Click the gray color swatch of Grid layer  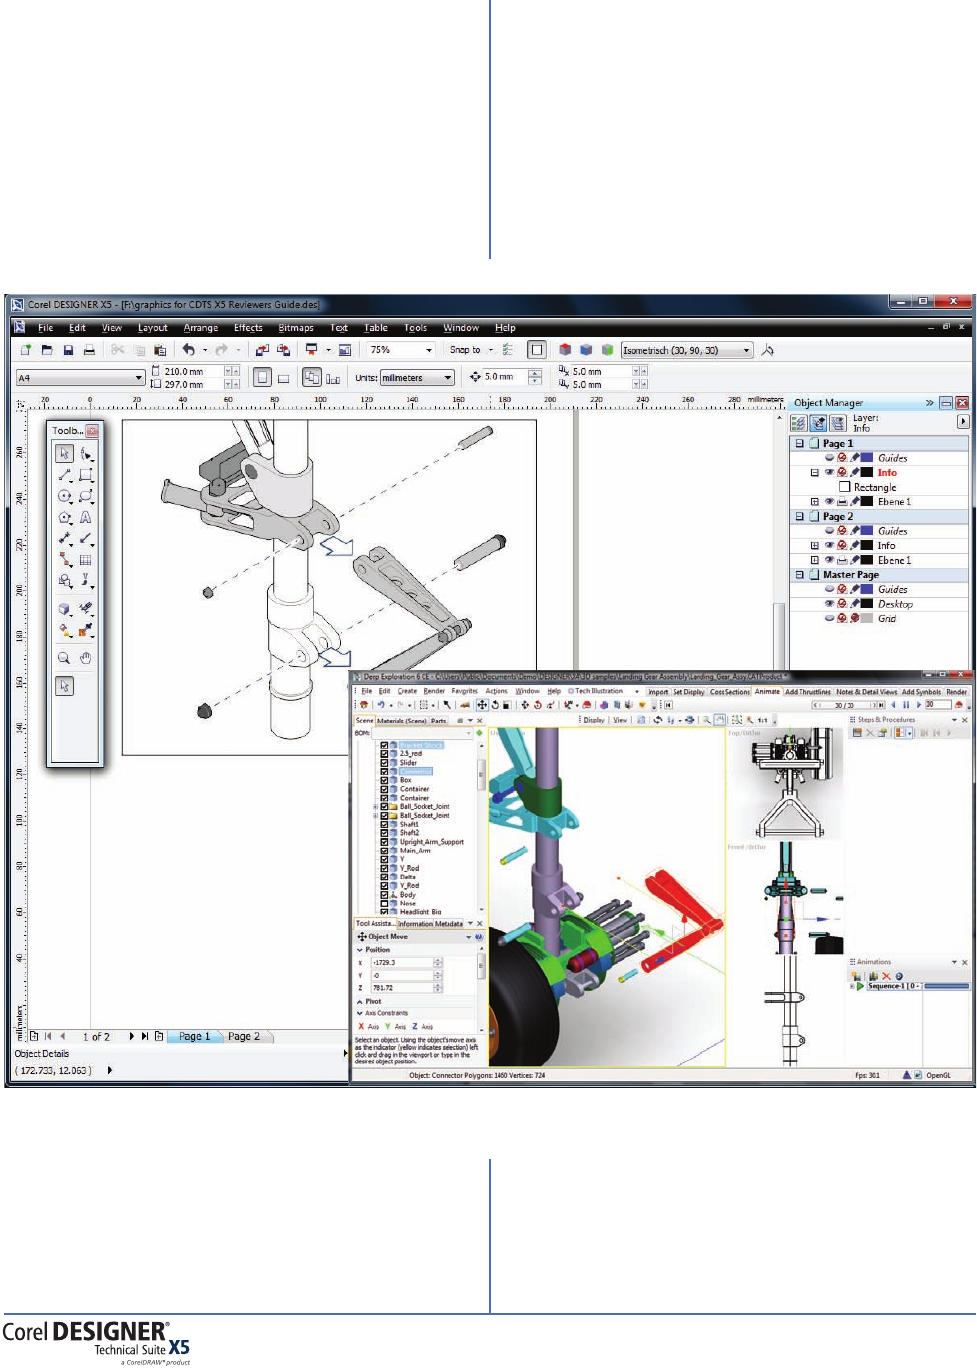[x=867, y=618]
